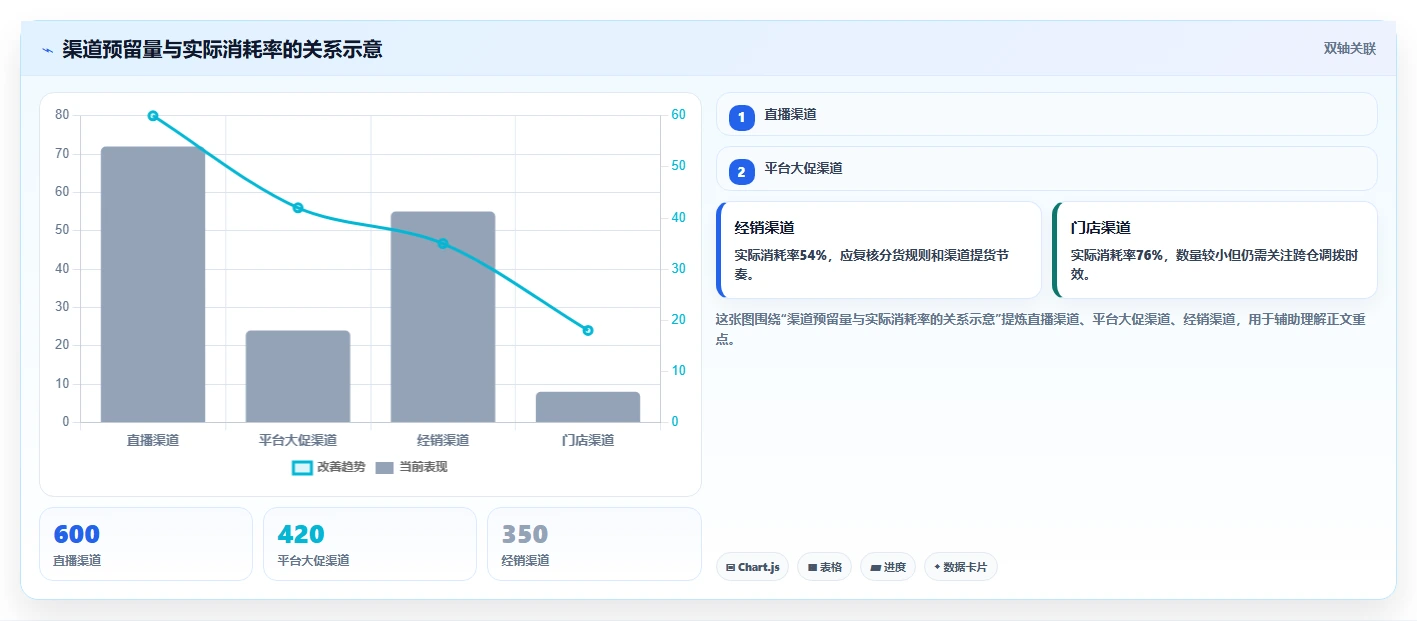Click the 门店渠道 bar in the chart

[x=588, y=407]
